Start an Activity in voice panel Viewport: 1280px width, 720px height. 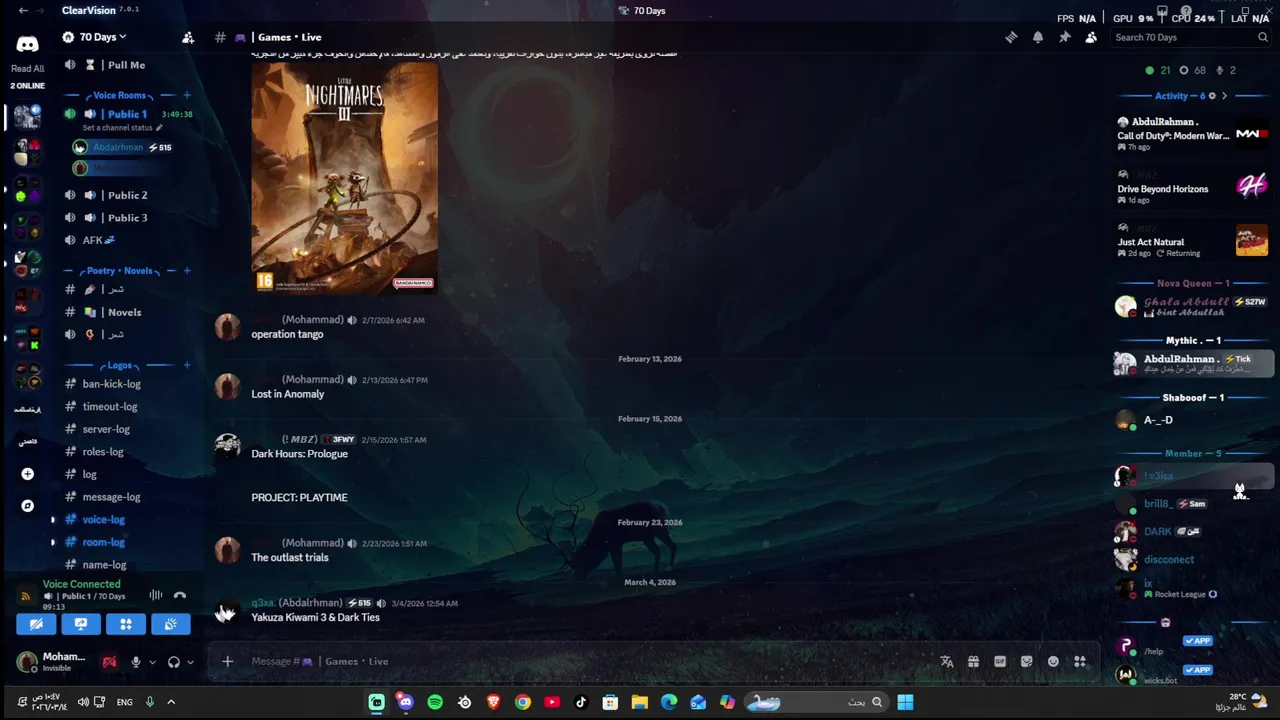(x=126, y=625)
